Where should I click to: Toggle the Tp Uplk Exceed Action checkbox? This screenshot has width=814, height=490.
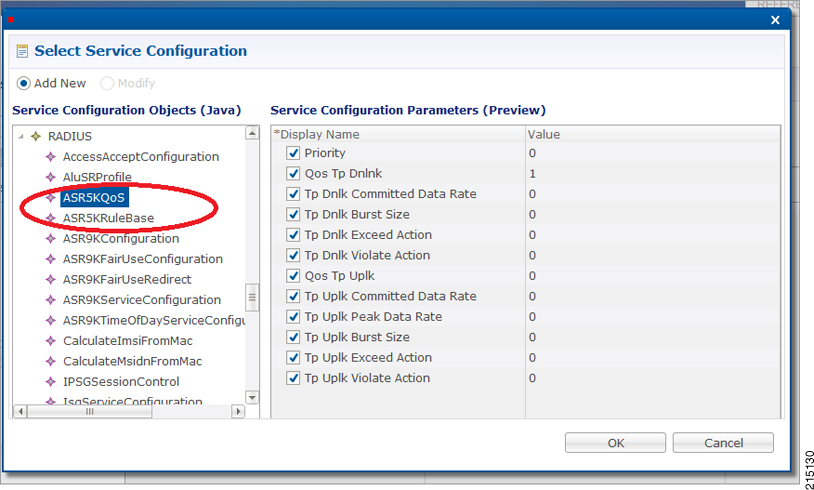point(293,358)
